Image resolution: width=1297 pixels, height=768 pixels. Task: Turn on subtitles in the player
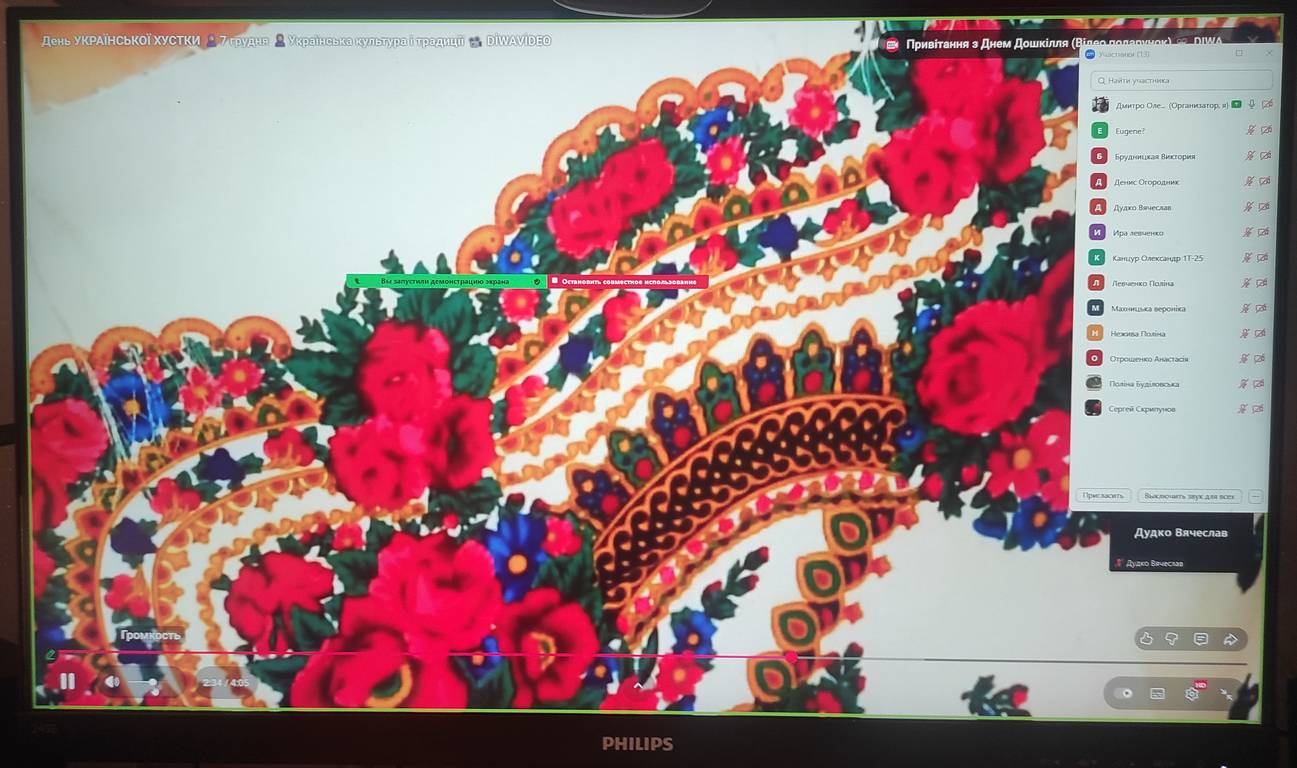1157,693
